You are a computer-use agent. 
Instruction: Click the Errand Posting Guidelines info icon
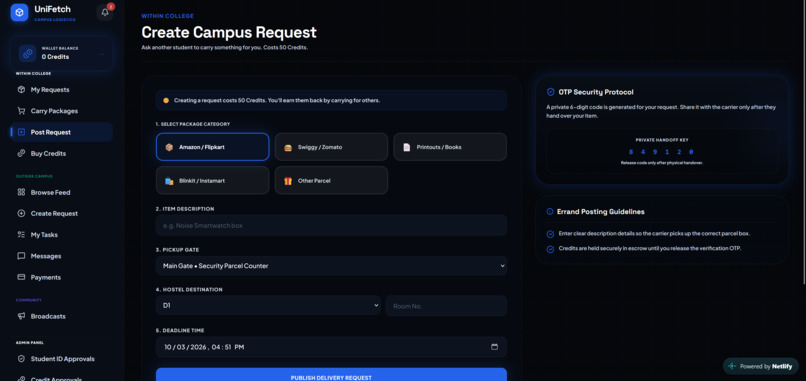pyautogui.click(x=550, y=211)
